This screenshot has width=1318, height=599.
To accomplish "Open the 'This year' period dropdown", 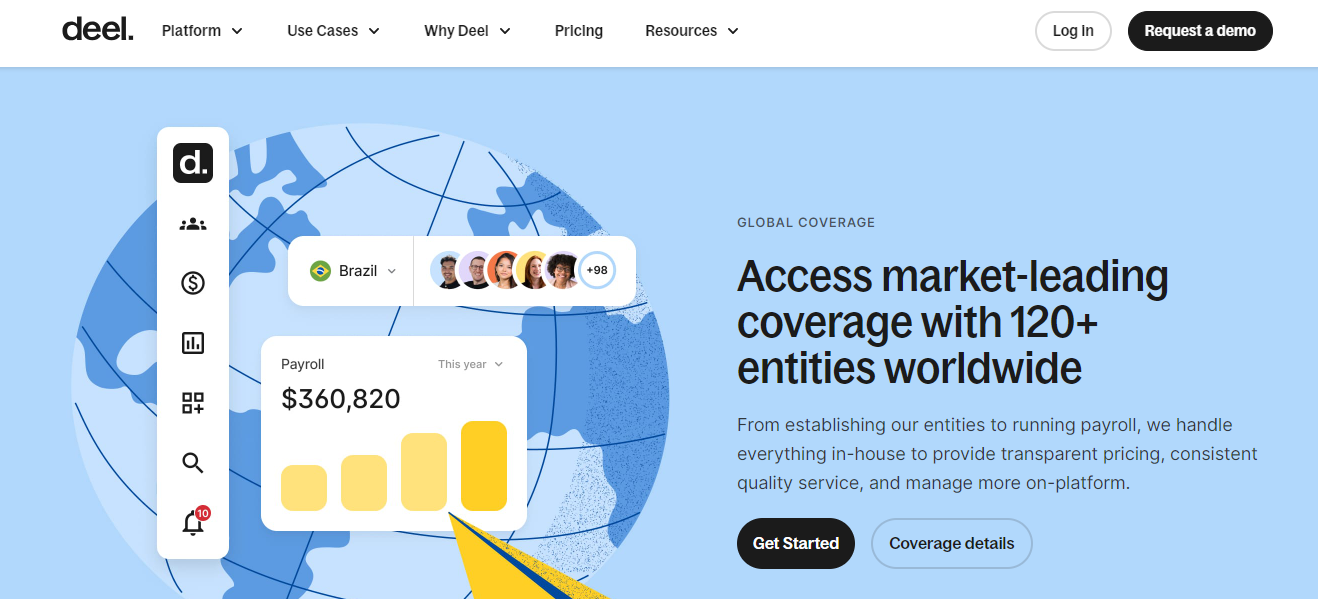I will (471, 364).
